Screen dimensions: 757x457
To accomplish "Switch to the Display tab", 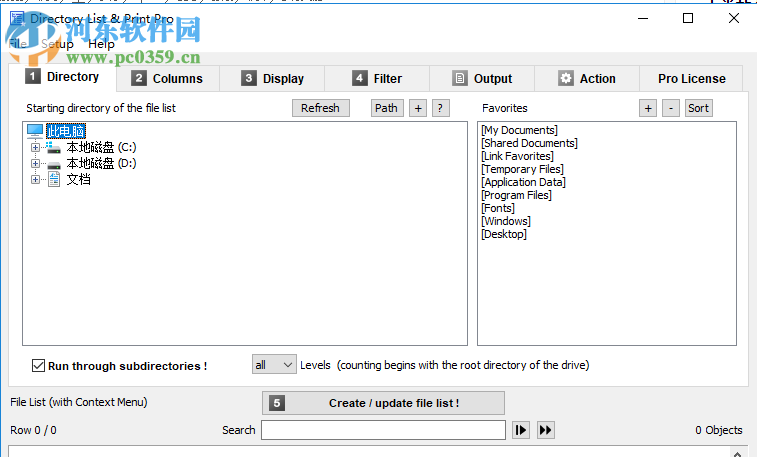I will click(272, 79).
